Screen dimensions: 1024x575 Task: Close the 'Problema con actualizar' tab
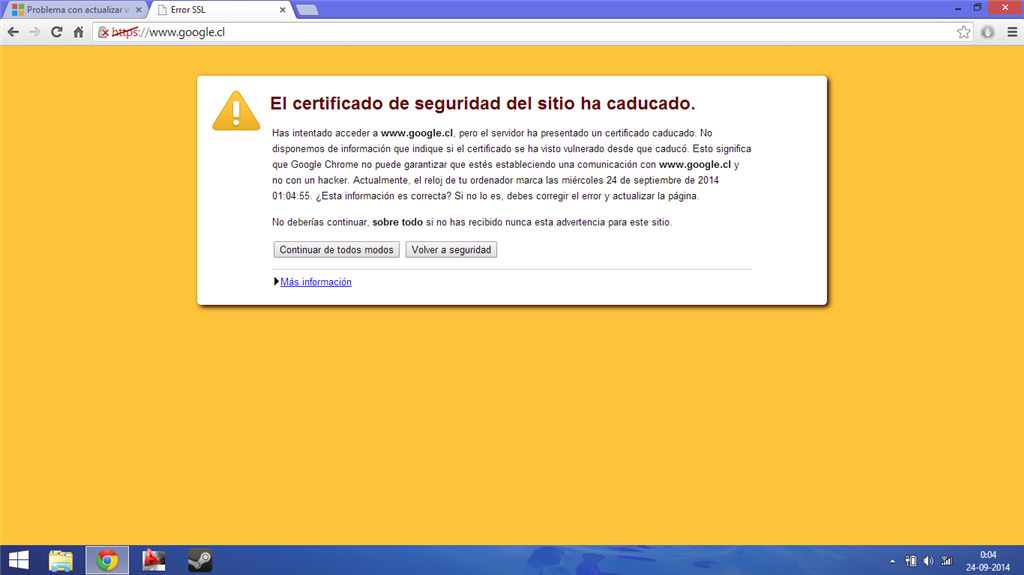point(138,10)
